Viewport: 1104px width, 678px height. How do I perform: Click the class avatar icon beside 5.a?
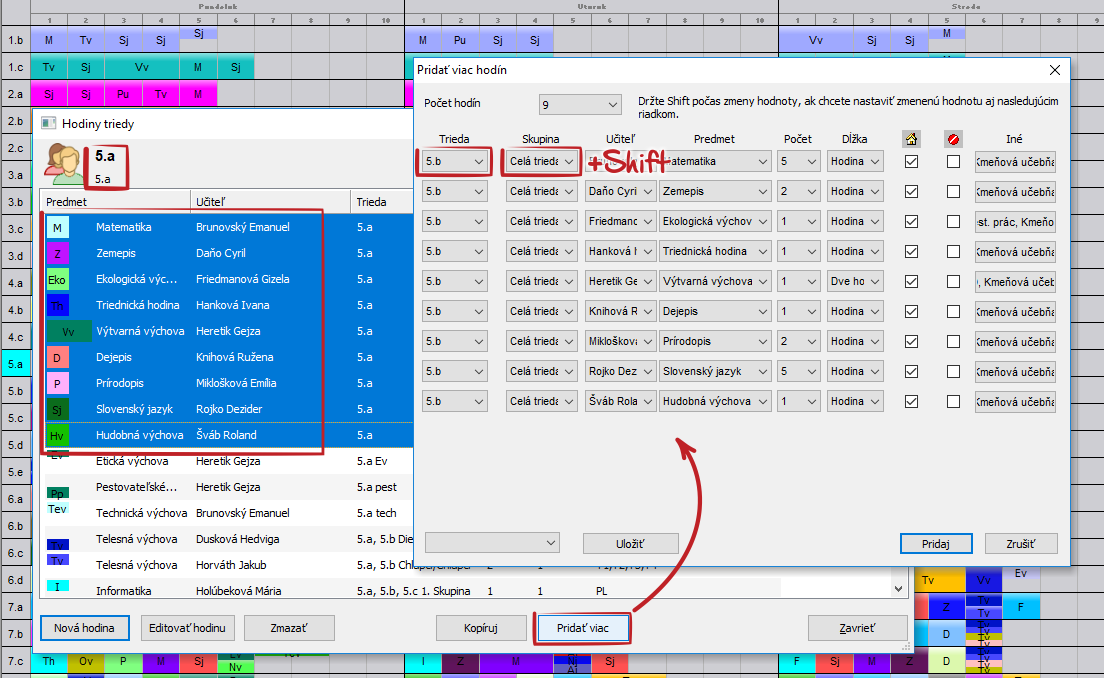[65, 164]
